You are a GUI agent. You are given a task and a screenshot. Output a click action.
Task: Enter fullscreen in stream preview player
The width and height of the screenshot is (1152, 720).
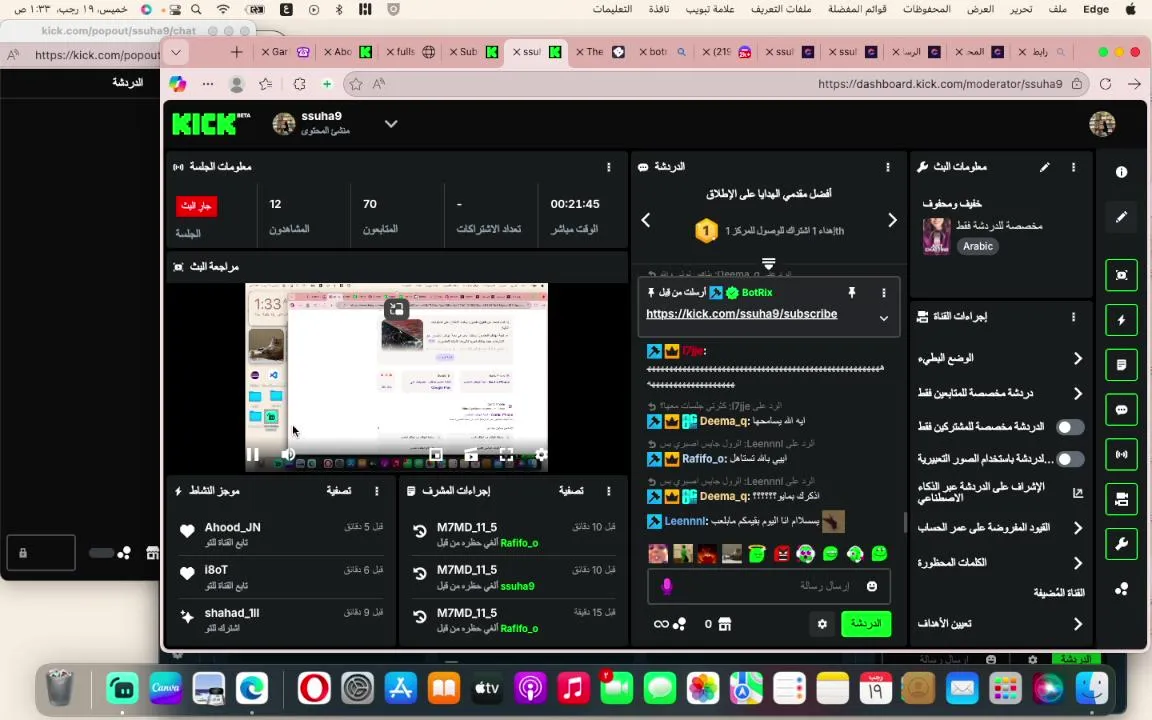pos(506,455)
